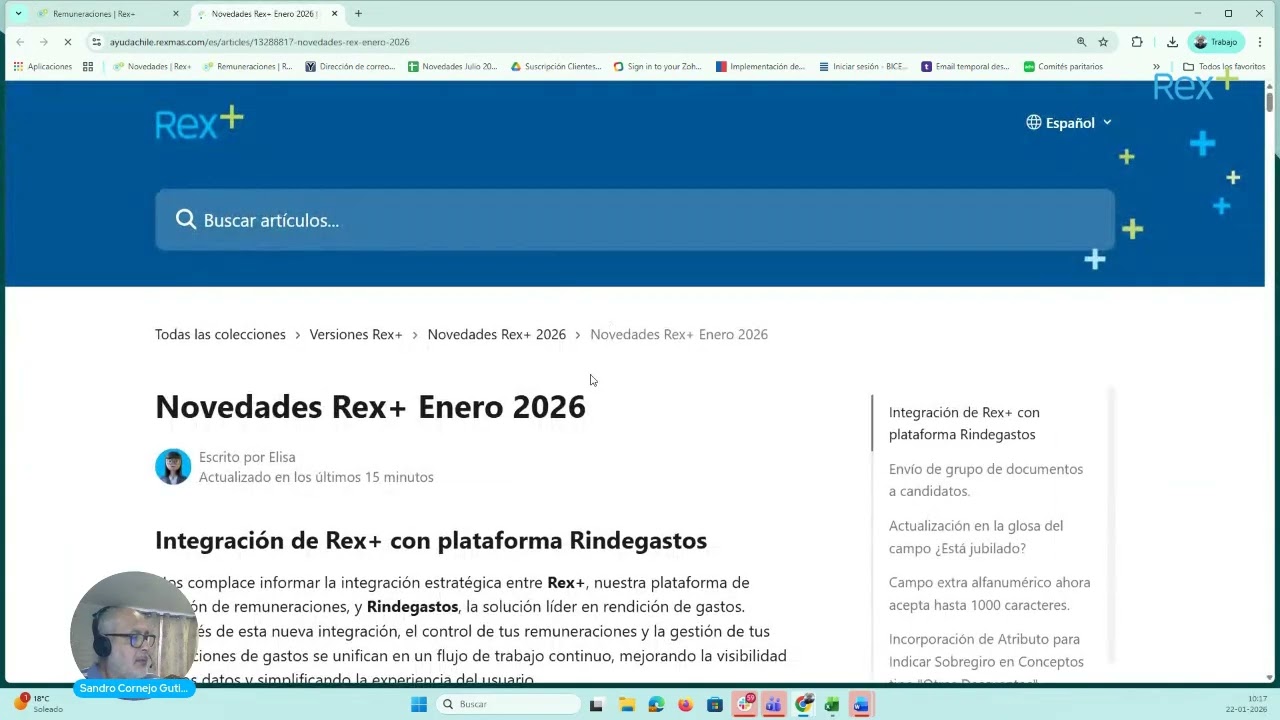Viewport: 1280px width, 720px height.
Task: Open the Iniciar sesión - BICE bookmark
Action: [x=862, y=67]
